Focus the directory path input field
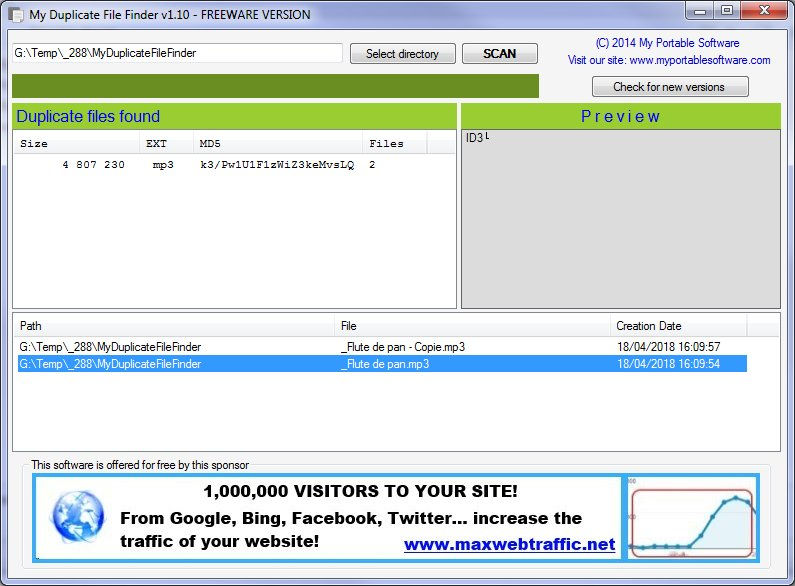The image size is (795, 586). pyautogui.click(x=177, y=53)
